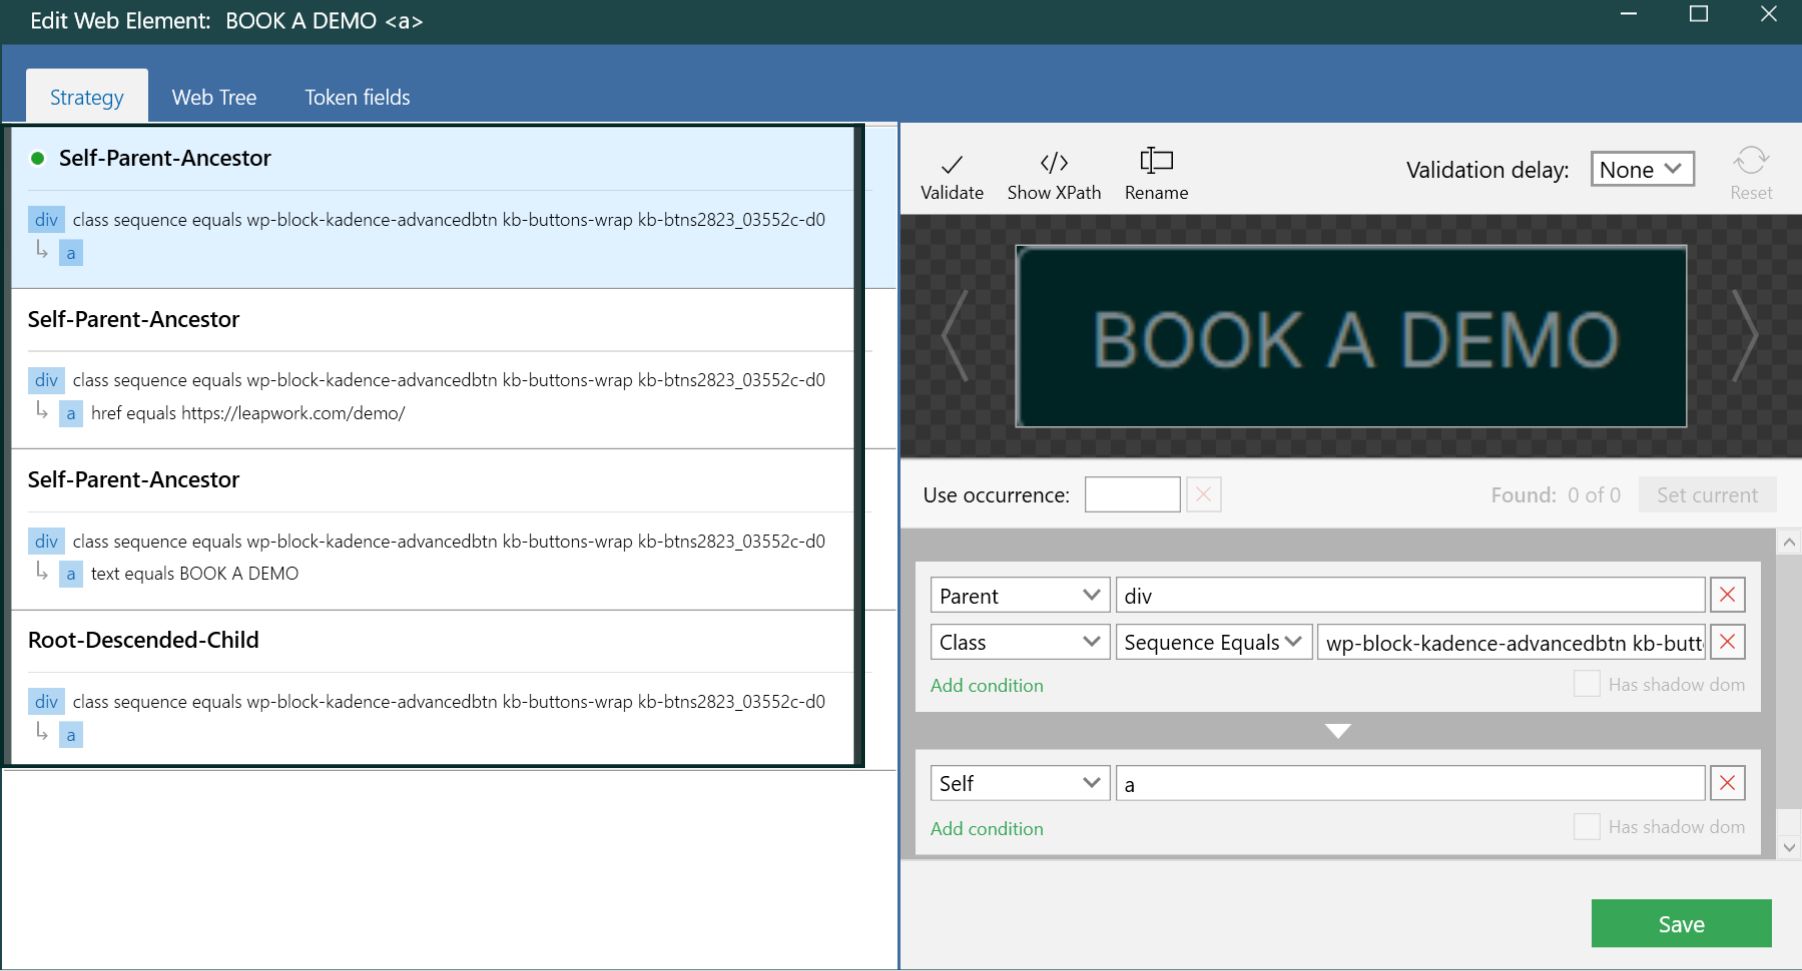Click the Rename icon

pos(1156,160)
